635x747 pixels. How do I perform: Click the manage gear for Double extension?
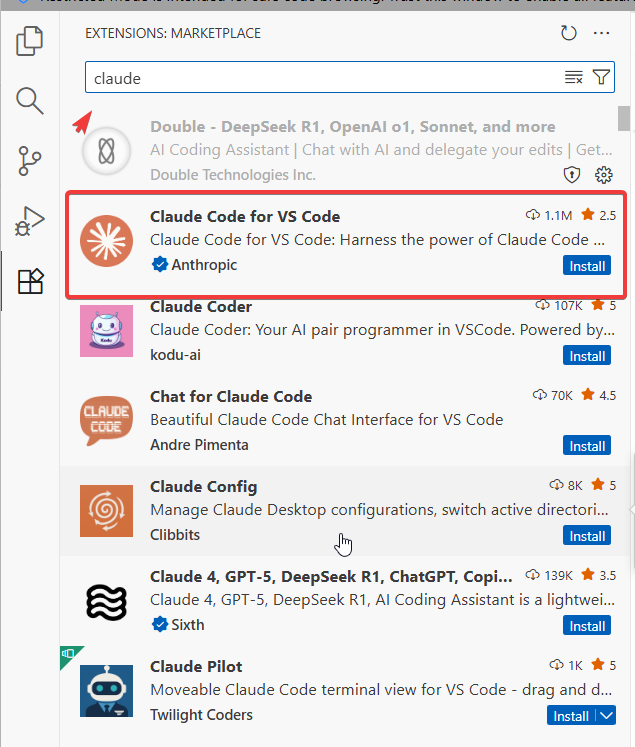[x=603, y=175]
